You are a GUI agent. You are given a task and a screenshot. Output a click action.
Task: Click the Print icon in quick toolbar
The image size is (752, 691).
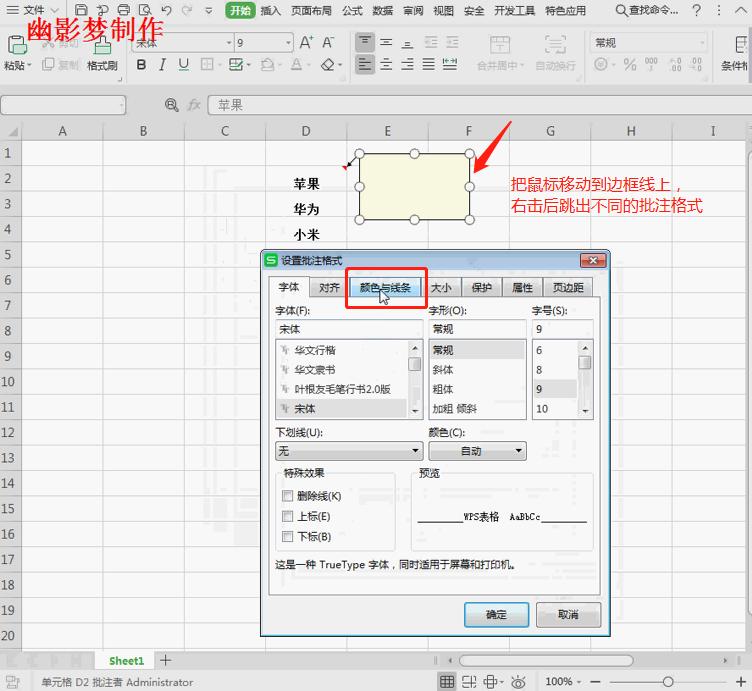point(124,10)
